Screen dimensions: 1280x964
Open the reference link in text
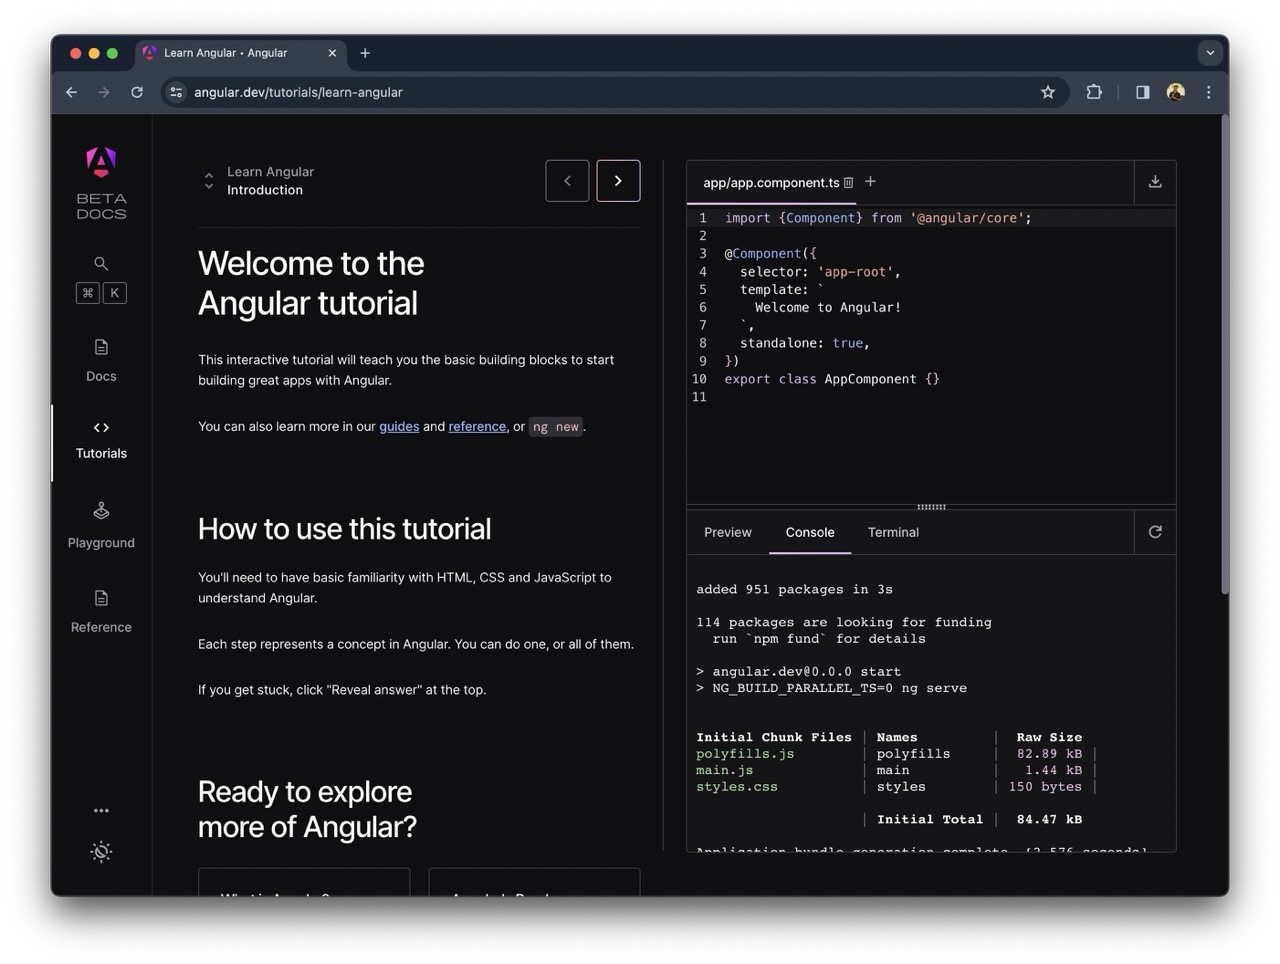tap(477, 426)
